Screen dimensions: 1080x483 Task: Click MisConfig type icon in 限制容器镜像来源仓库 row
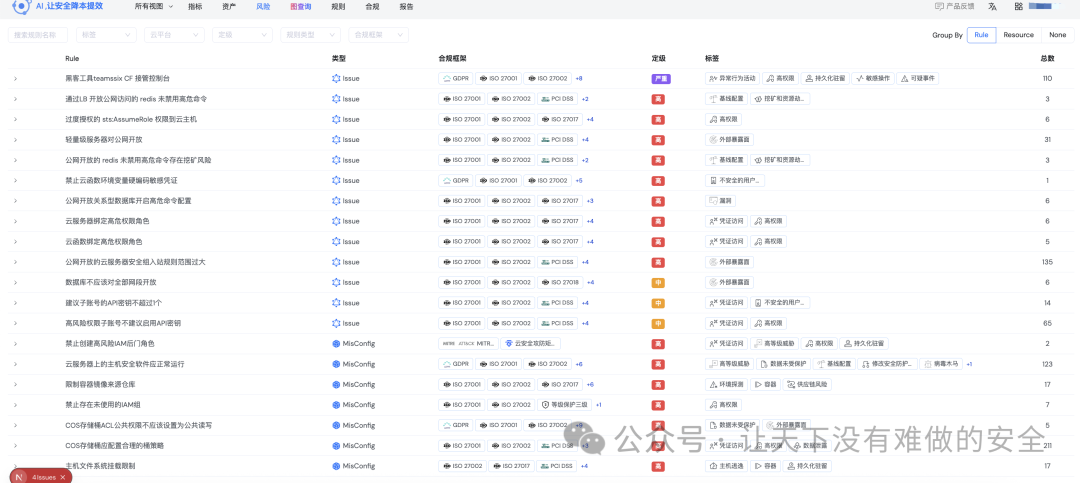336,384
